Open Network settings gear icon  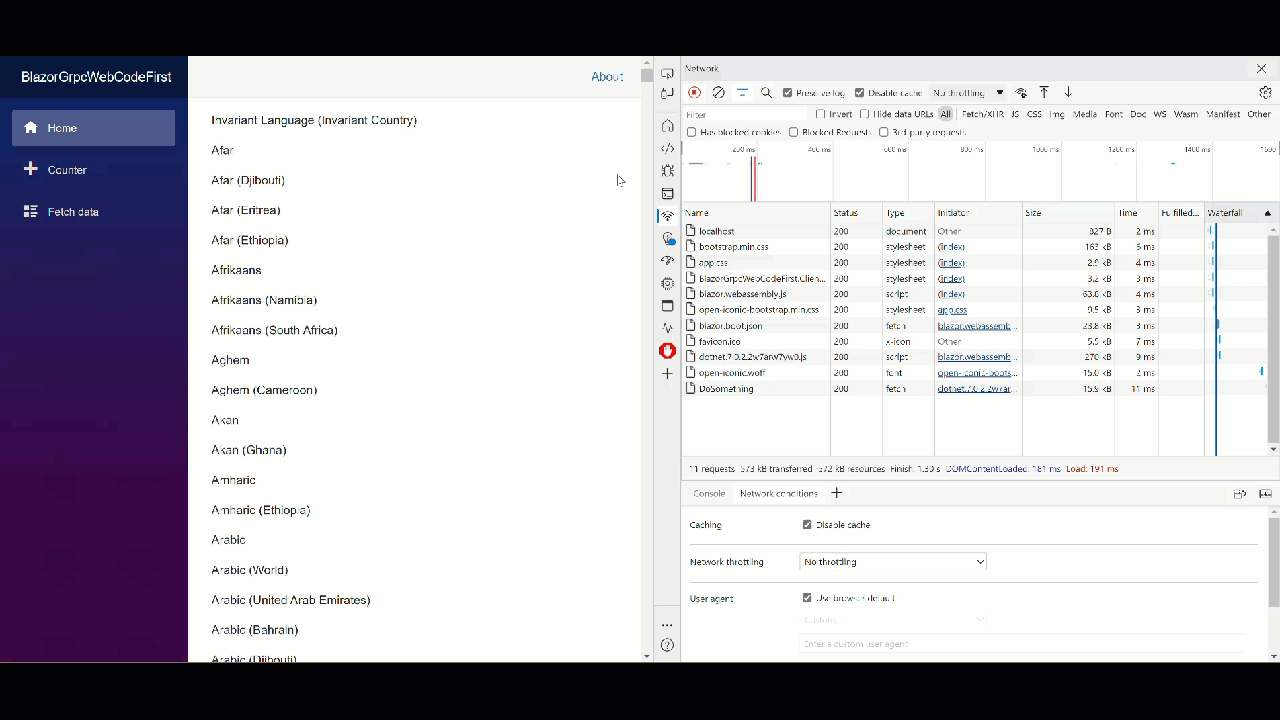pos(1265,92)
